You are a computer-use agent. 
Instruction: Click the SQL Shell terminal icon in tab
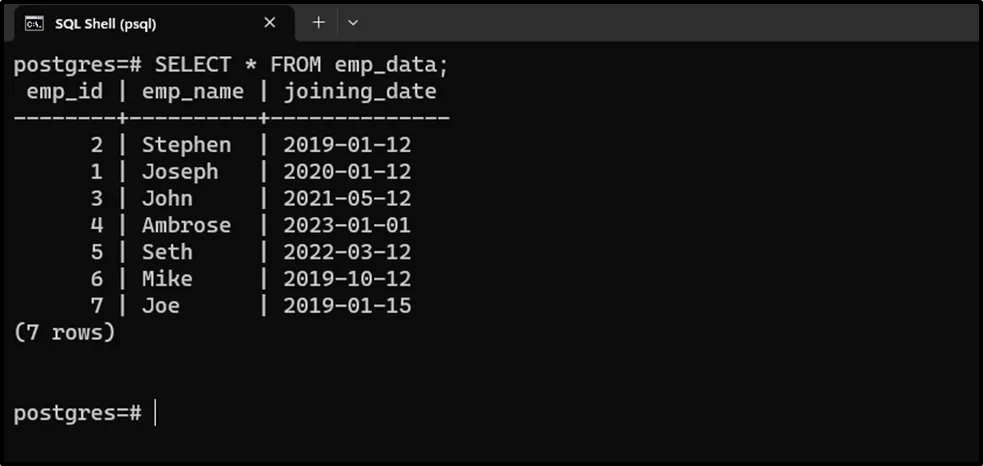34,23
